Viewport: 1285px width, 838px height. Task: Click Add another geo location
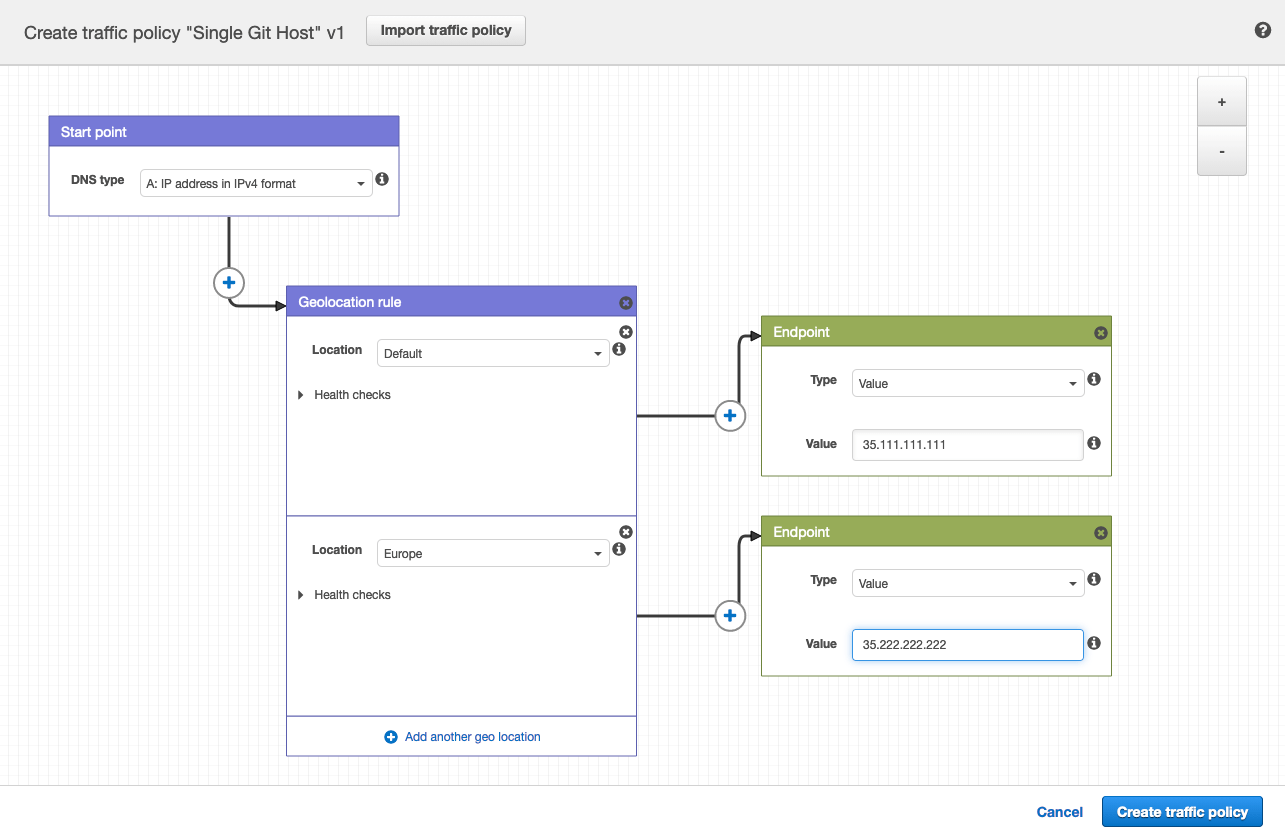point(461,736)
